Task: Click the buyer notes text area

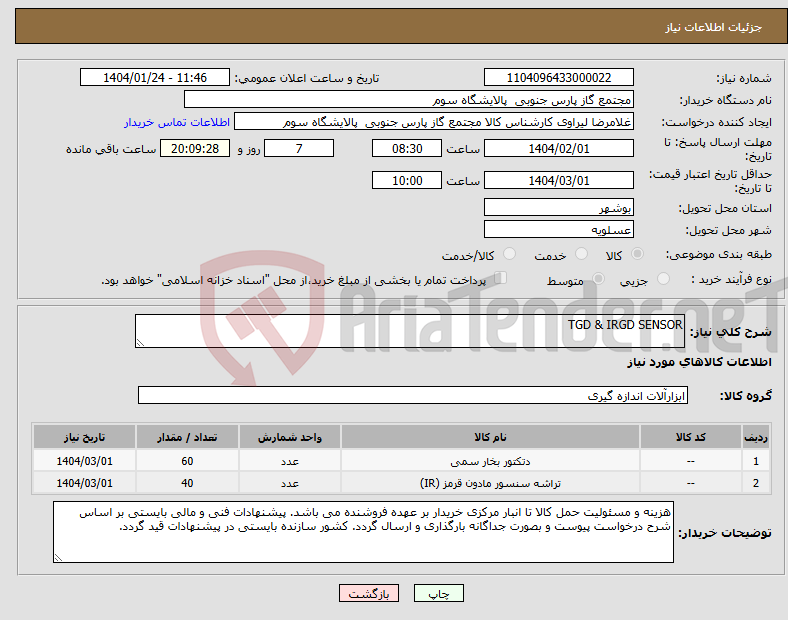Action: 363,532
